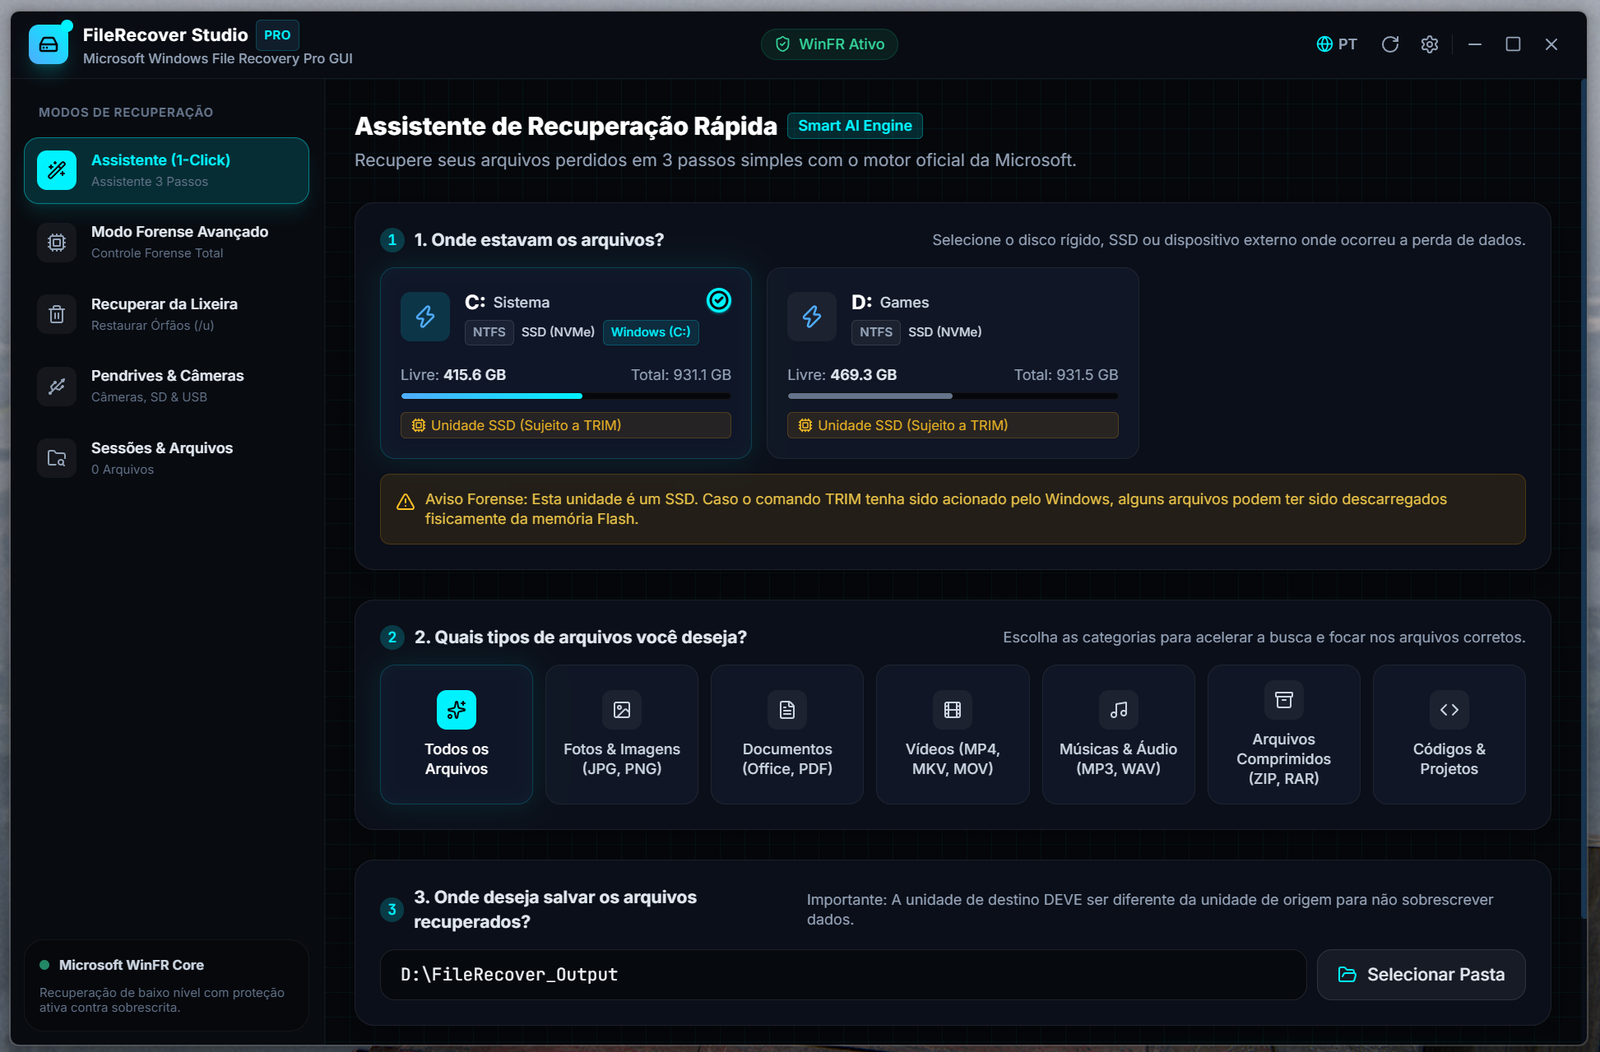Viewport: 1600px width, 1052px height.
Task: Click the film icon for Vídeos
Action: (x=953, y=710)
